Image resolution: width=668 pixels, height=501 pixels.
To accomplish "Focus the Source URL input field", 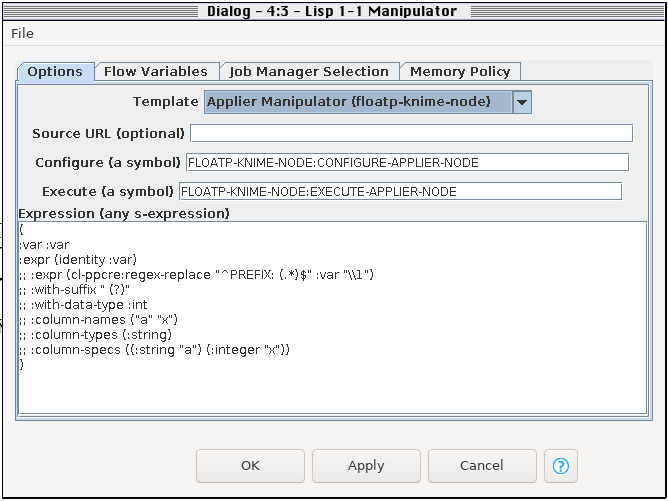I will [411, 133].
